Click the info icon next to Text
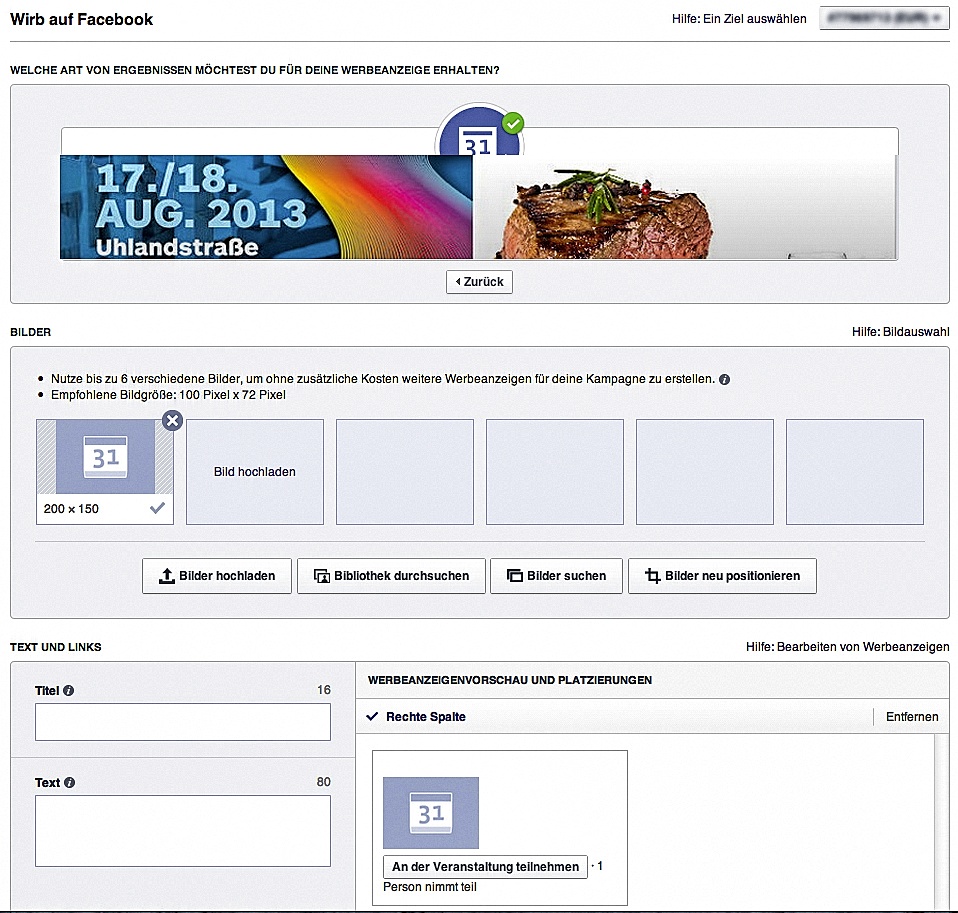This screenshot has height=913, width=958. point(70,782)
